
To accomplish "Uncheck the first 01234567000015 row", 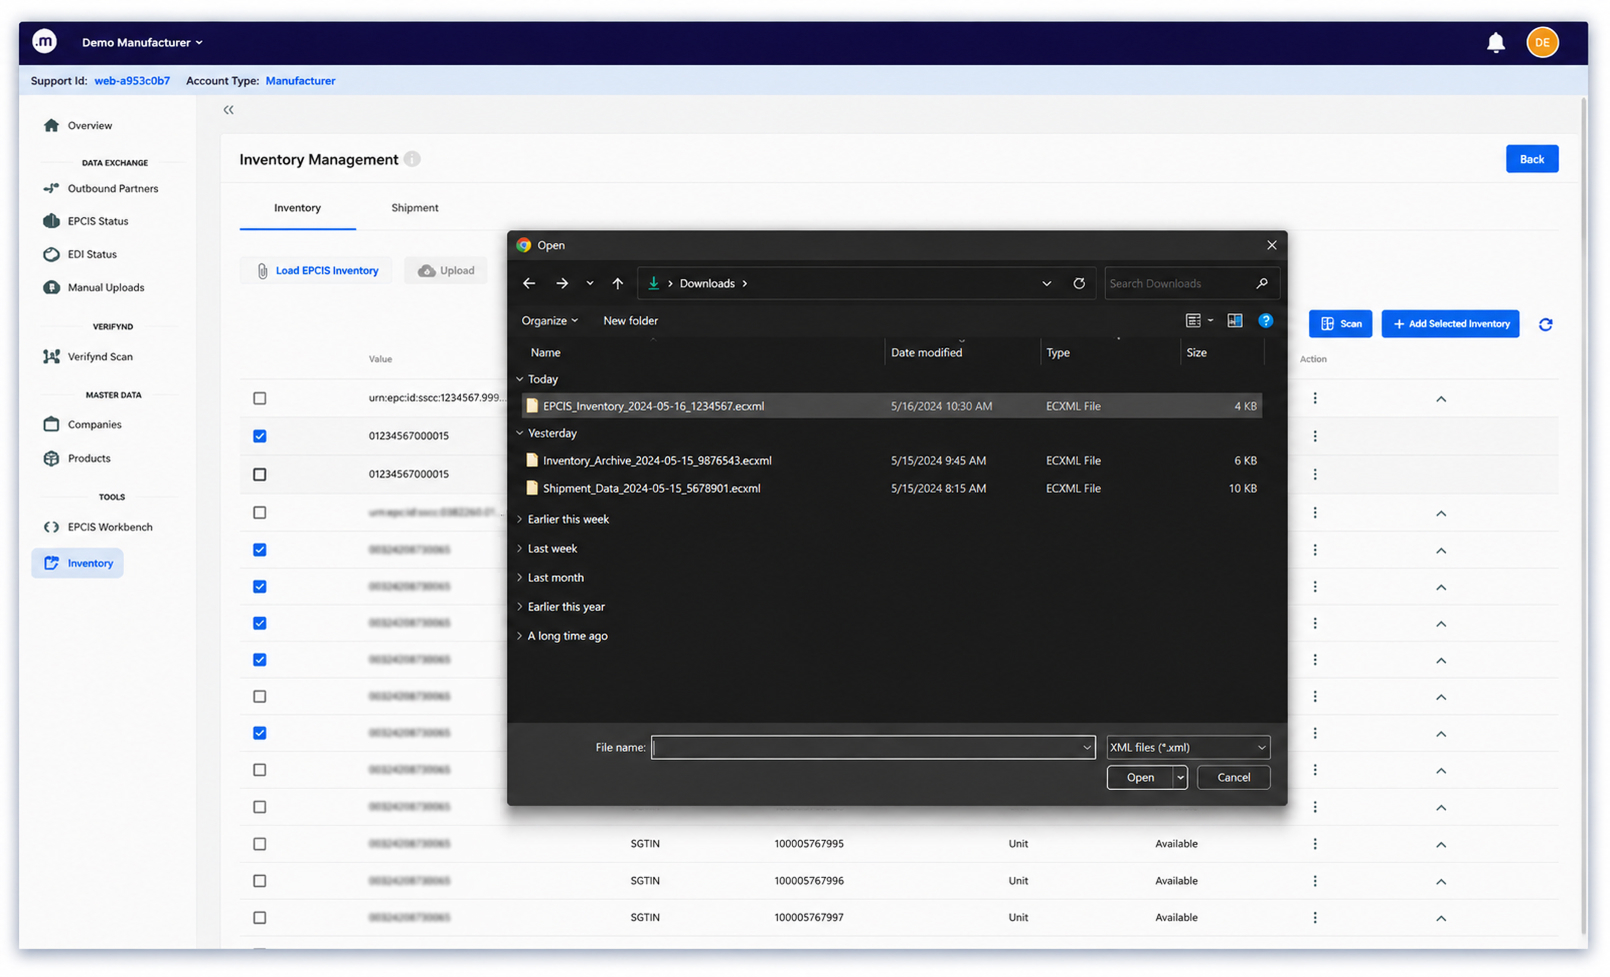I will 260,436.
